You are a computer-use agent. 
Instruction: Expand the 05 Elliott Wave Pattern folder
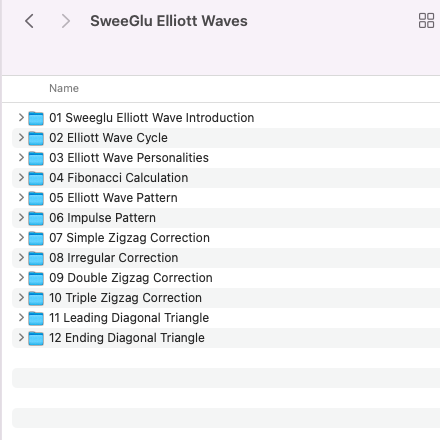click(21, 197)
